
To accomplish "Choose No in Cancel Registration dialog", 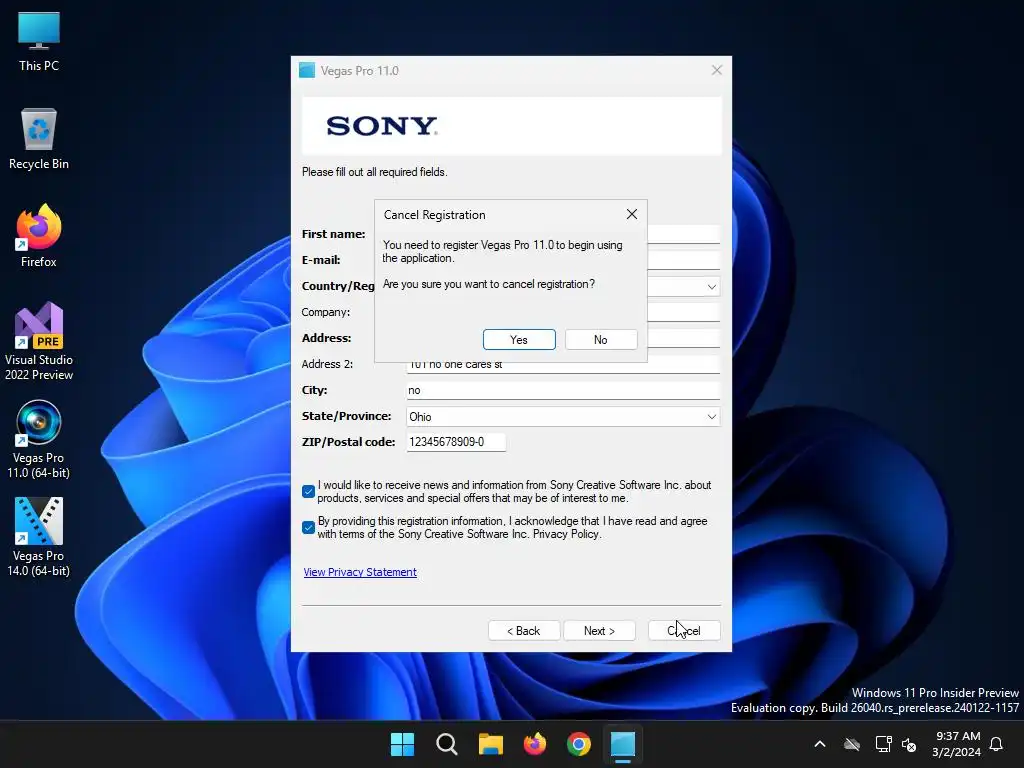I will (601, 340).
